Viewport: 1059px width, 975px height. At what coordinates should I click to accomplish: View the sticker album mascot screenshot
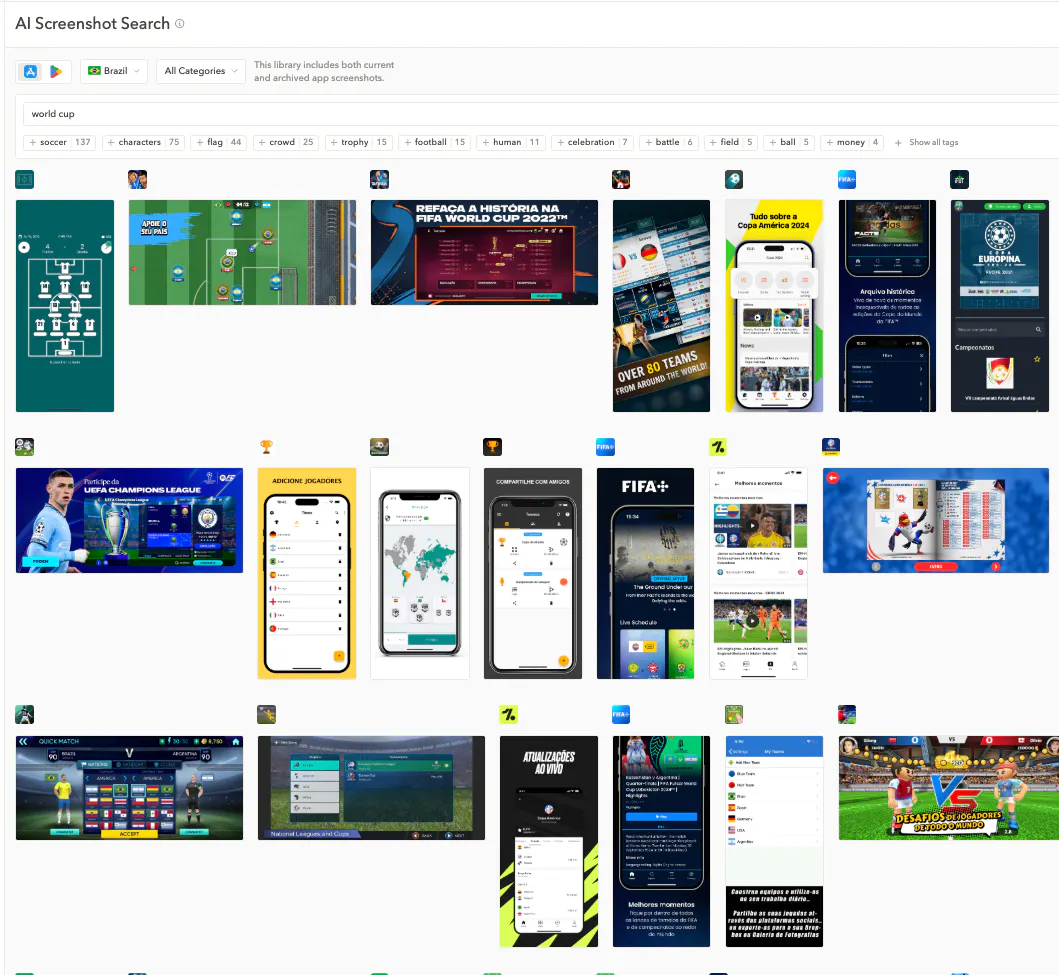(936, 521)
